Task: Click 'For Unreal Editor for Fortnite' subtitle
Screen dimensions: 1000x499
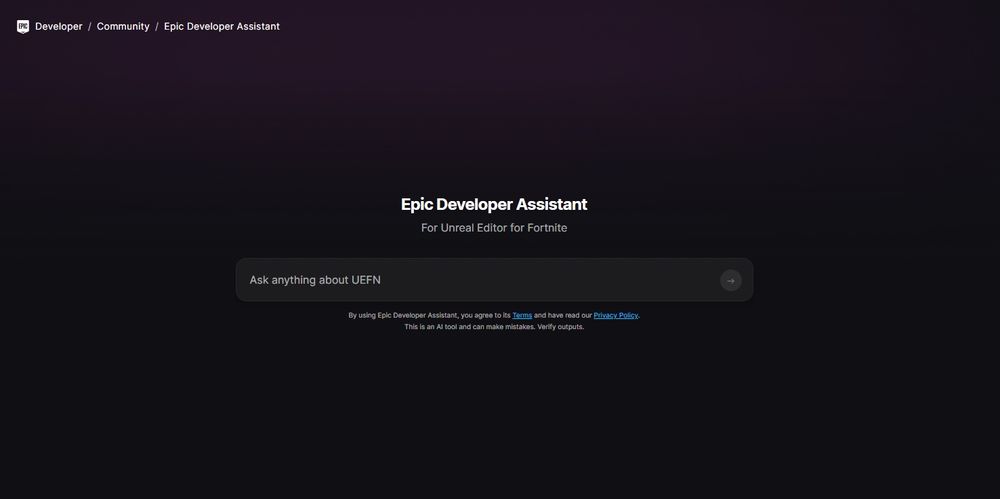Action: [494, 228]
